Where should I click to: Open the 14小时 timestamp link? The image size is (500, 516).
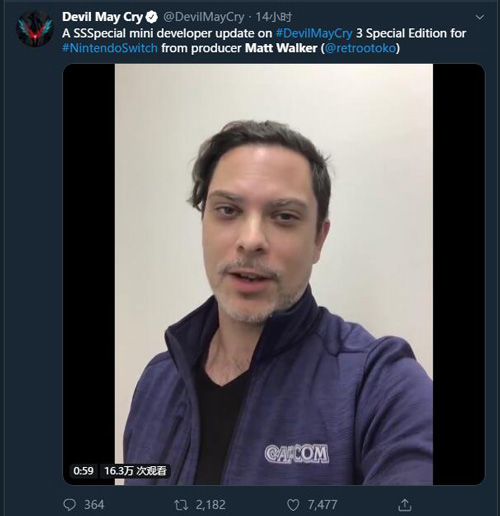pos(273,17)
